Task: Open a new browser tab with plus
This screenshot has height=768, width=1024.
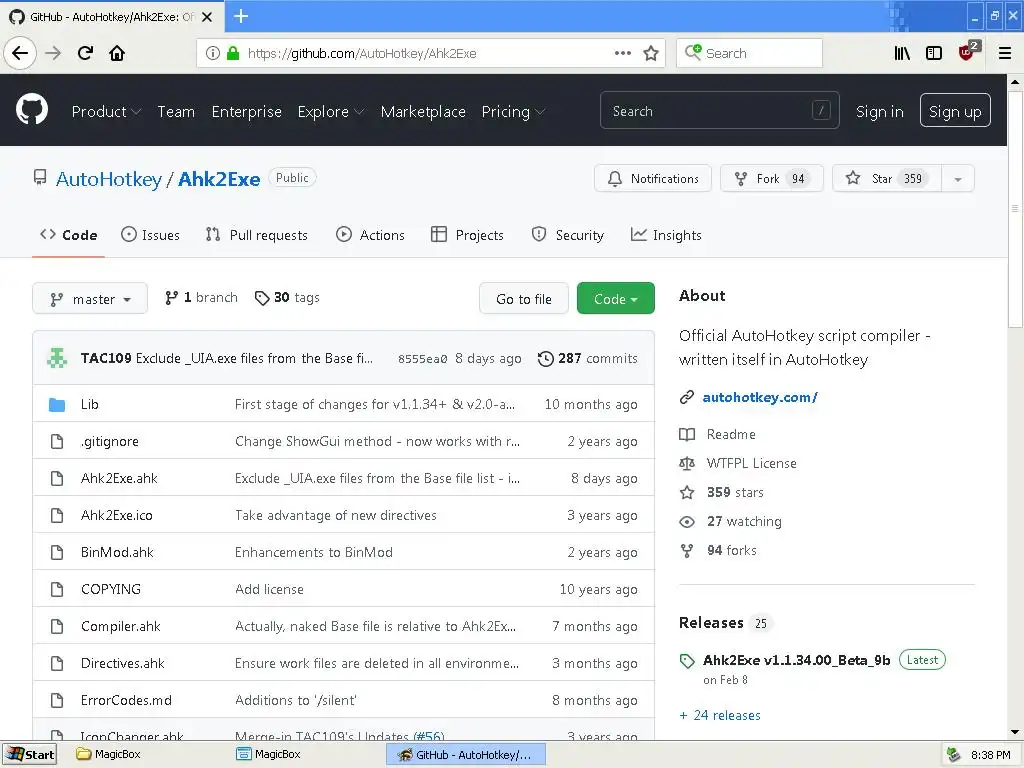Action: (x=241, y=16)
